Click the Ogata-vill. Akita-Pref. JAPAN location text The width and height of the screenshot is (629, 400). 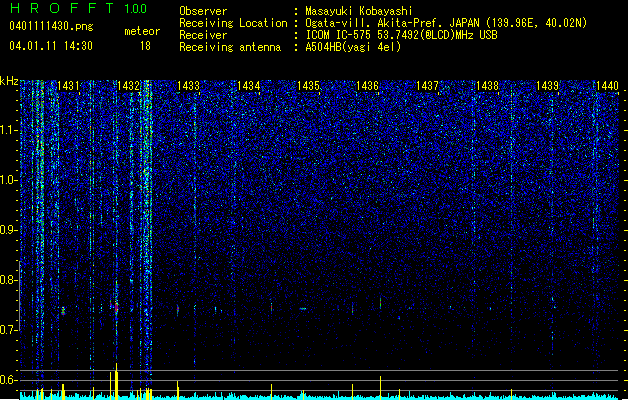446,23
